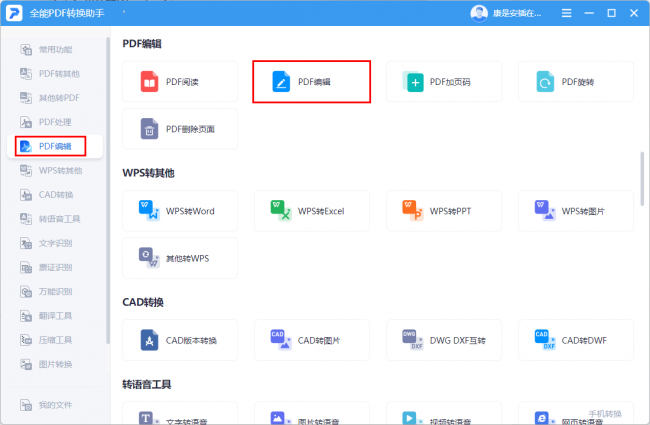This screenshot has height=425, width=650.
Task: Select CAD转换 in the sidebar
Action: click(55, 195)
